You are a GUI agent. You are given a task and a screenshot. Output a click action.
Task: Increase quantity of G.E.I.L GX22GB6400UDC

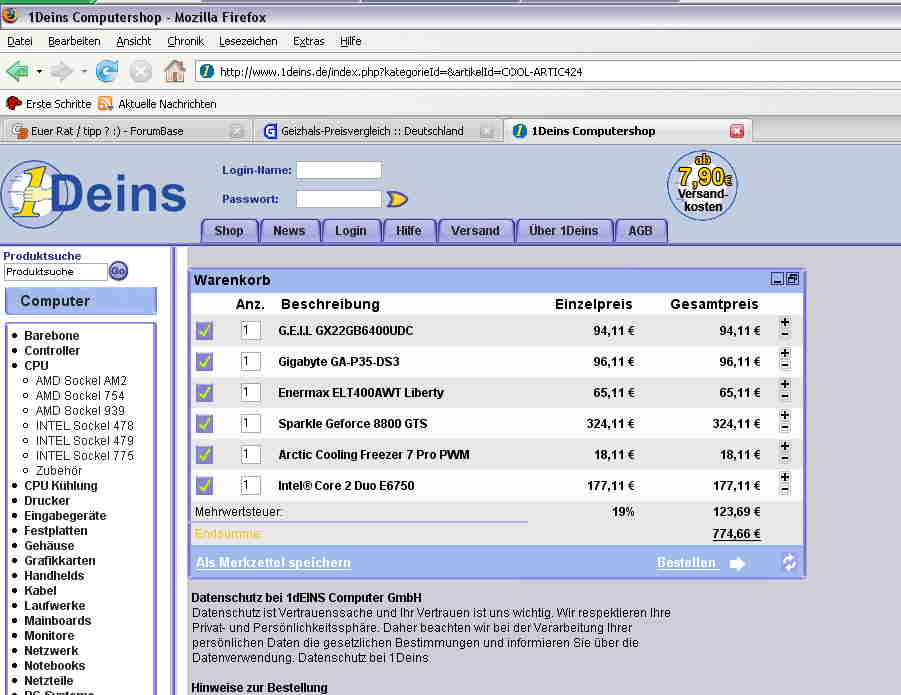(785, 322)
